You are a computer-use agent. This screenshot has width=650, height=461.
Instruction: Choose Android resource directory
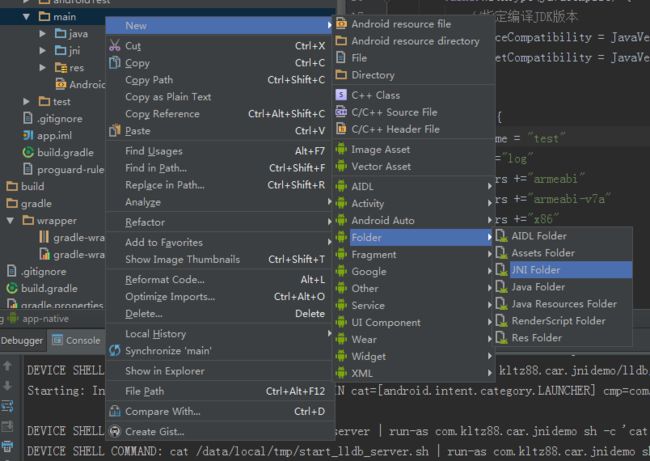[414, 41]
